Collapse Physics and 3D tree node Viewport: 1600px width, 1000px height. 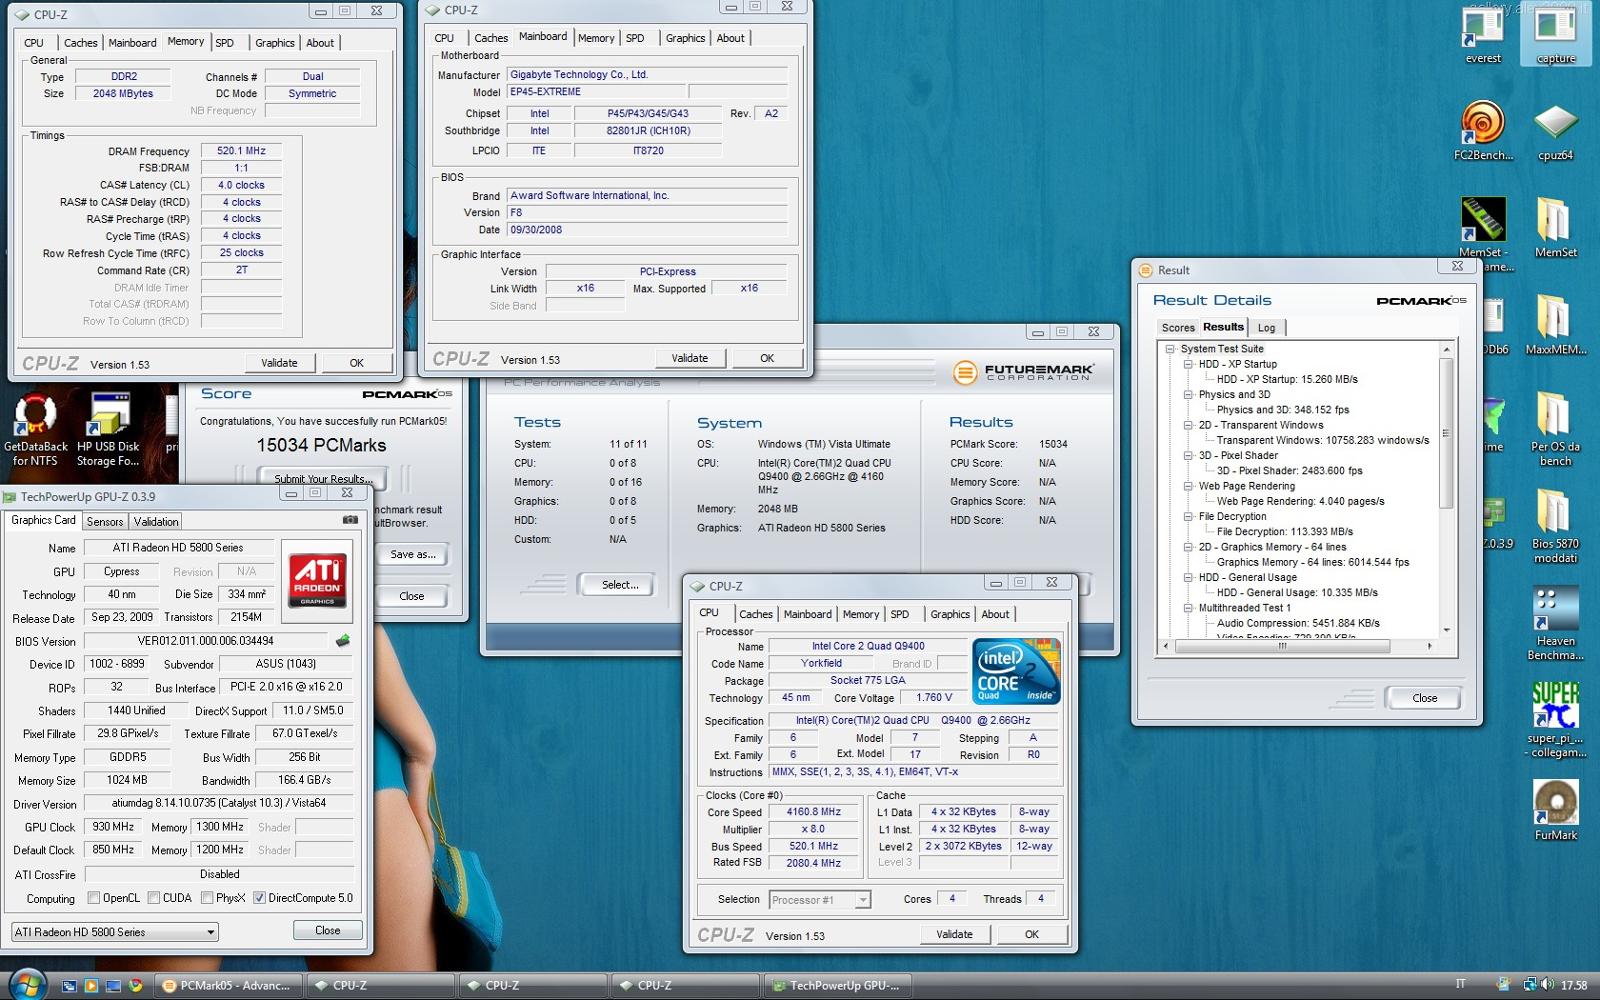(x=1188, y=394)
